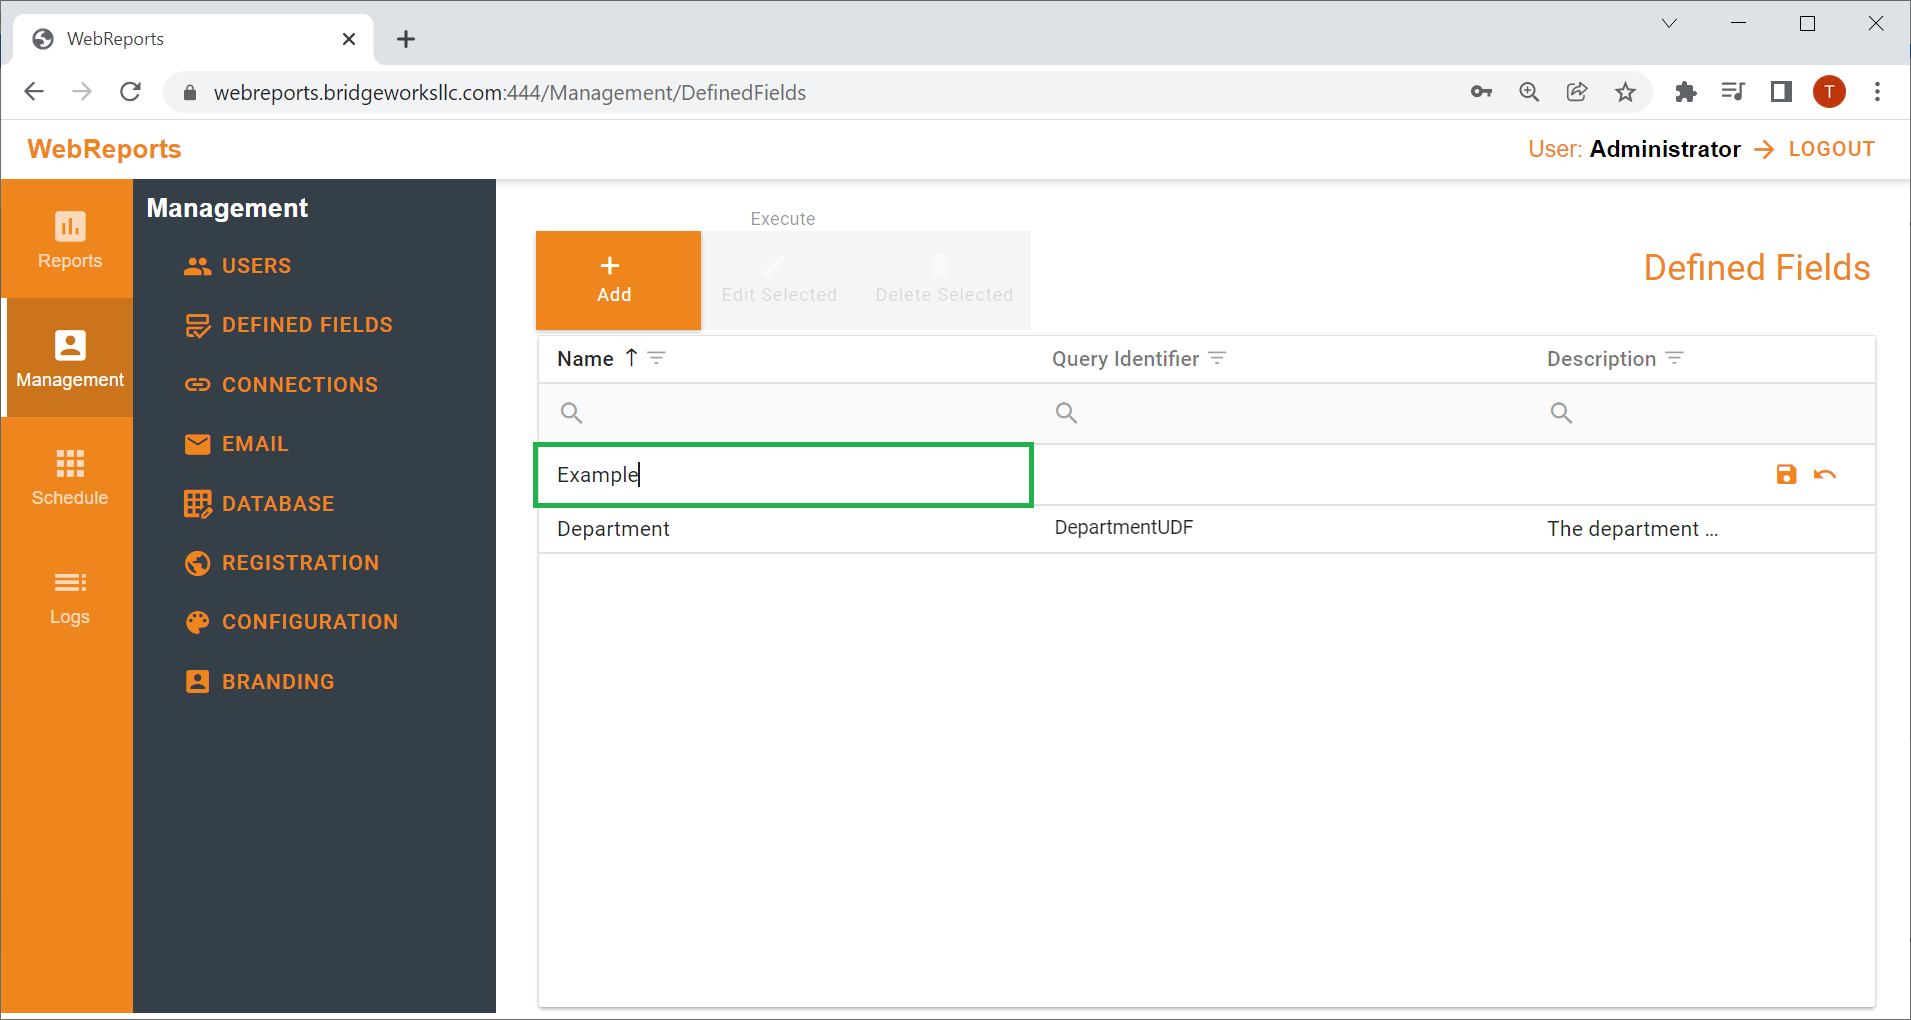This screenshot has width=1911, height=1020.
Task: Open the browser zoom icon
Action: point(1529,92)
